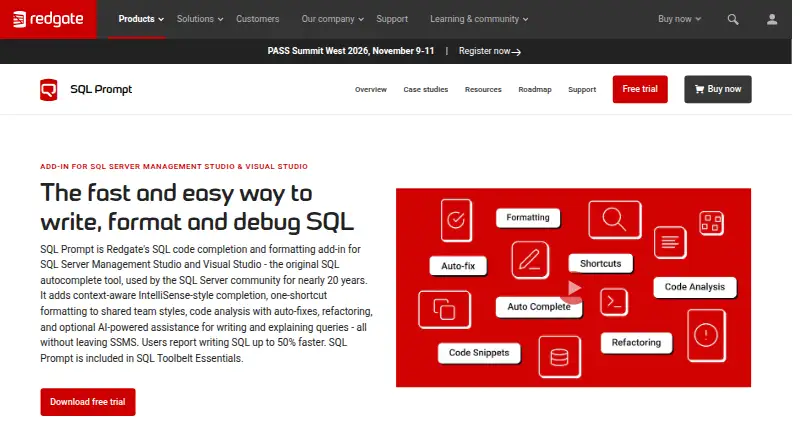The image size is (800, 440).
Task: Click the shopping cart icon in Buy now
Action: tap(699, 89)
